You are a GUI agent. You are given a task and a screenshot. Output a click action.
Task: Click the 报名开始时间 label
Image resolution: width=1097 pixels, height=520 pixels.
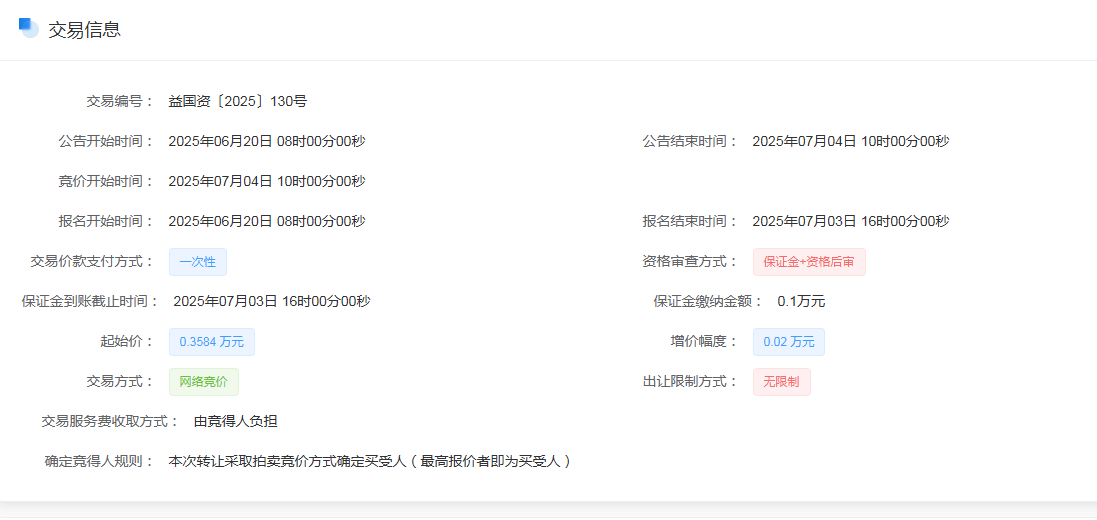[106, 221]
